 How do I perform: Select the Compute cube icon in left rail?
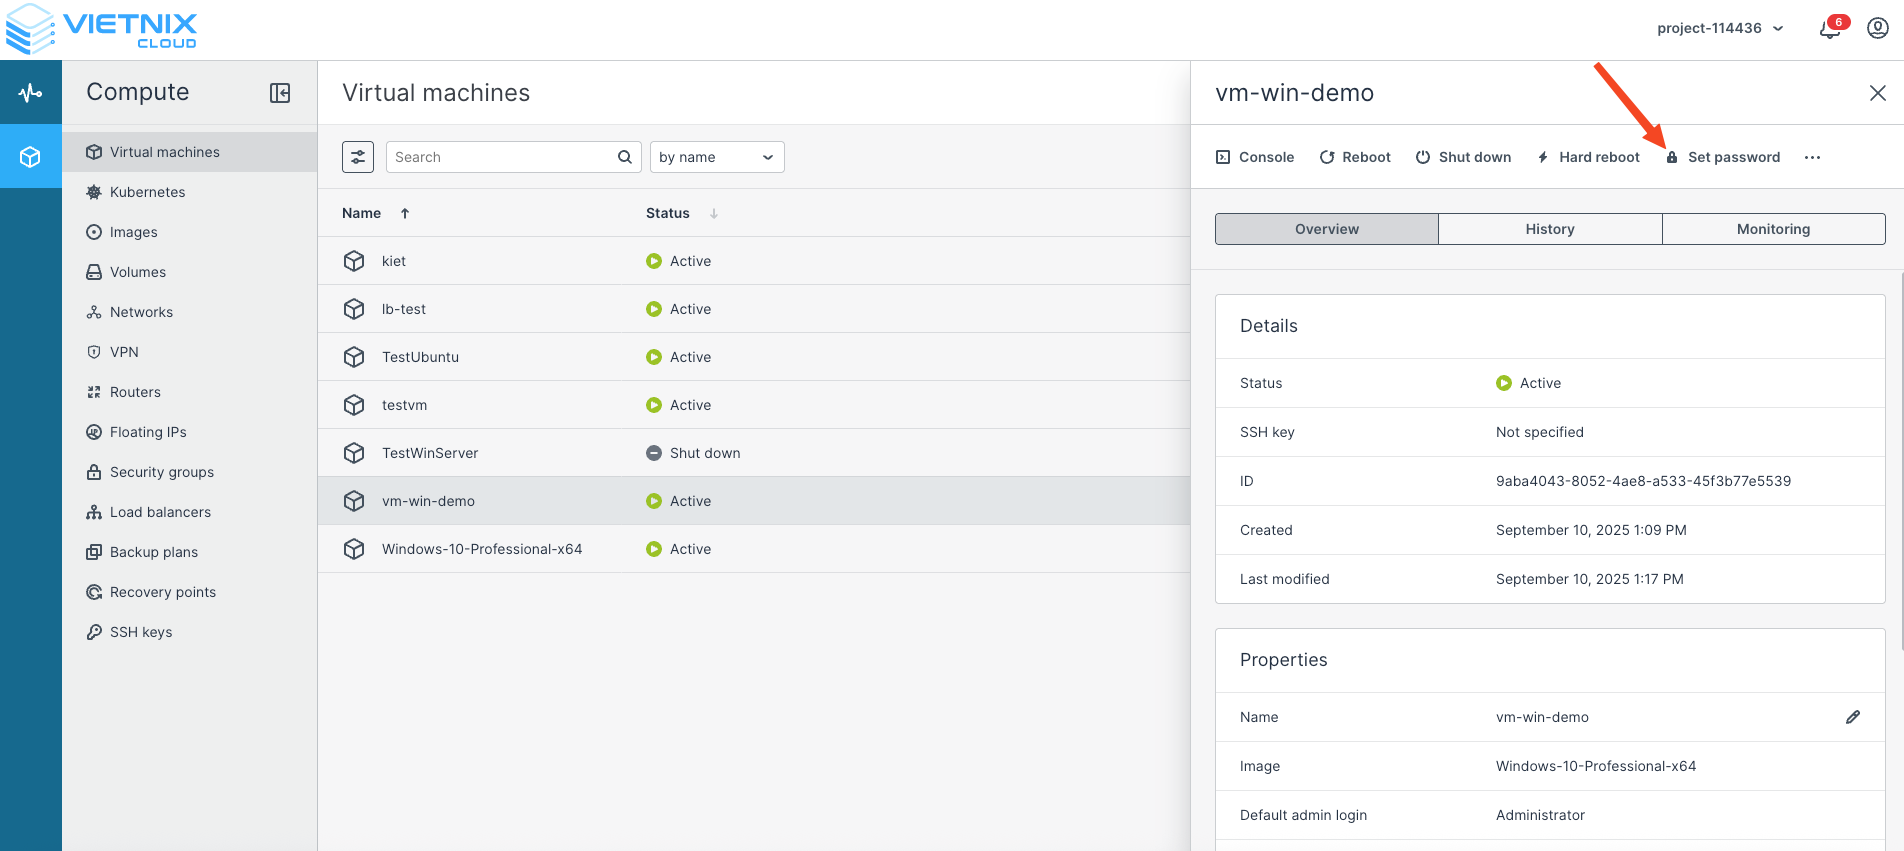tap(30, 157)
